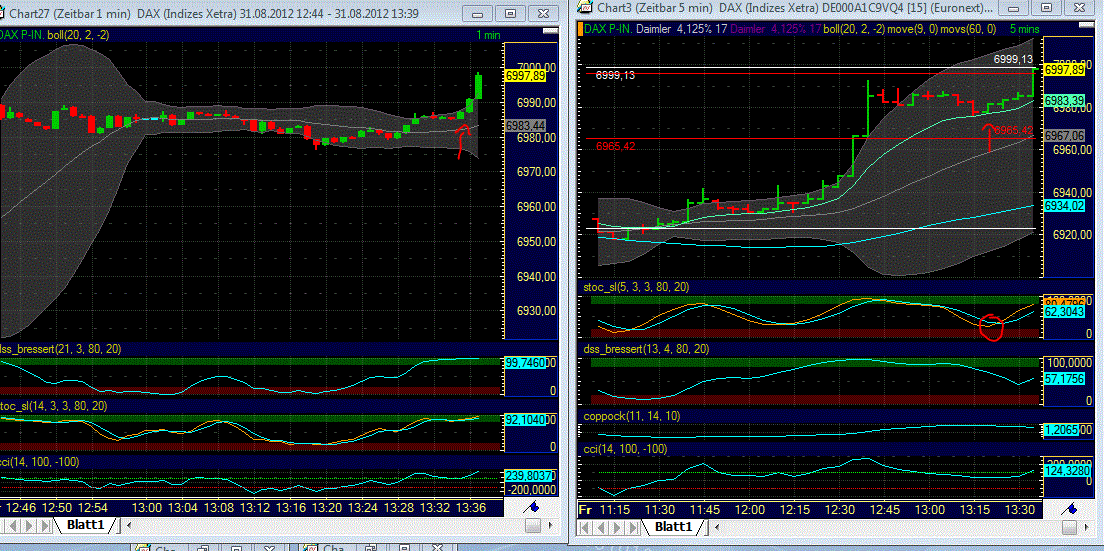Click the left scroll arrow in Chart3
The width and height of the screenshot is (1104, 551).
(x=716, y=526)
